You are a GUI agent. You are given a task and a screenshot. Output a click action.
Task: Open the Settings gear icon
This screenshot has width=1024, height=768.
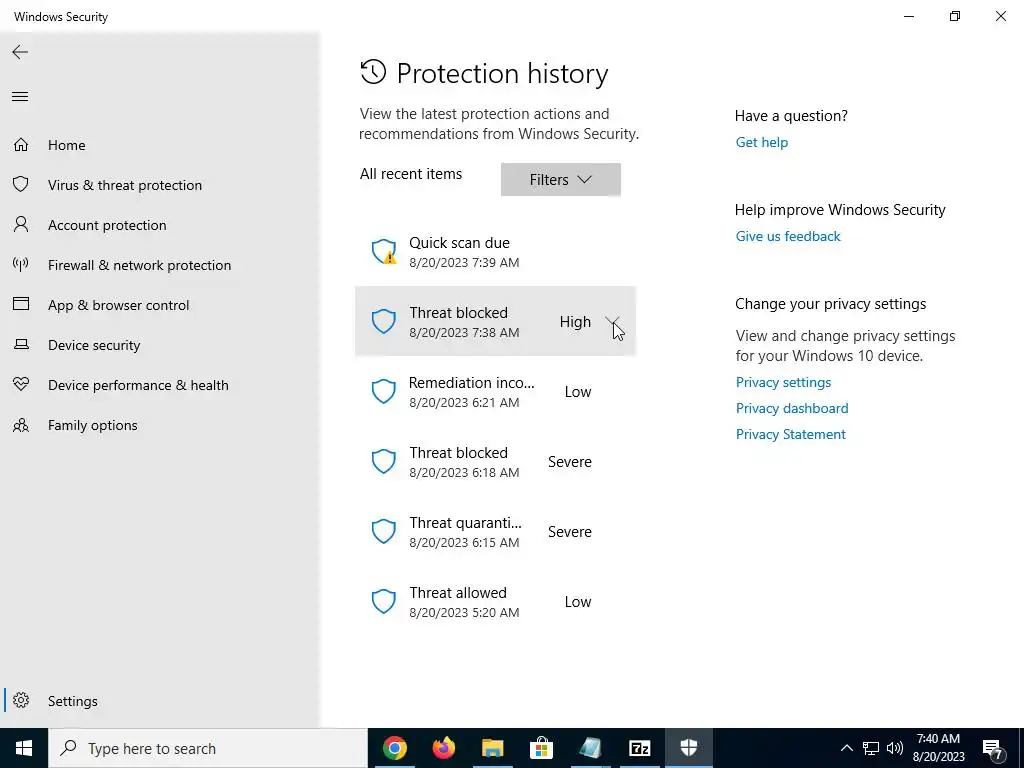point(21,701)
